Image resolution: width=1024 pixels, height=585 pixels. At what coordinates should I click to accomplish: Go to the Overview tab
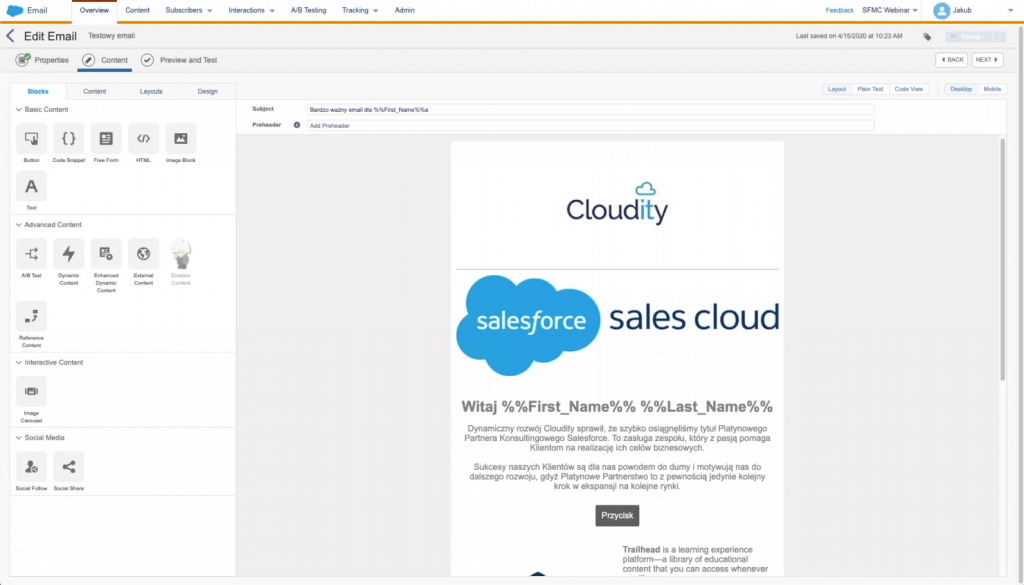coord(94,10)
